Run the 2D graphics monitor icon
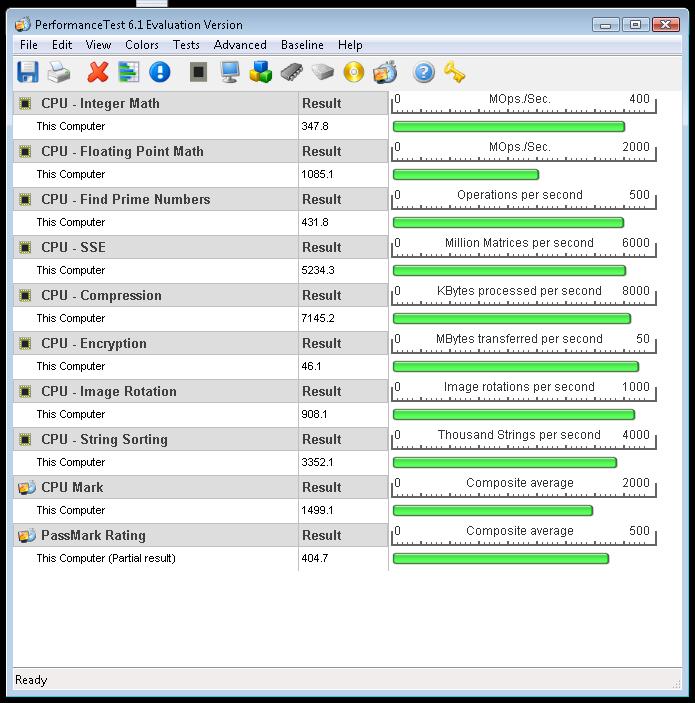The height and width of the screenshot is (703, 695). pos(230,72)
